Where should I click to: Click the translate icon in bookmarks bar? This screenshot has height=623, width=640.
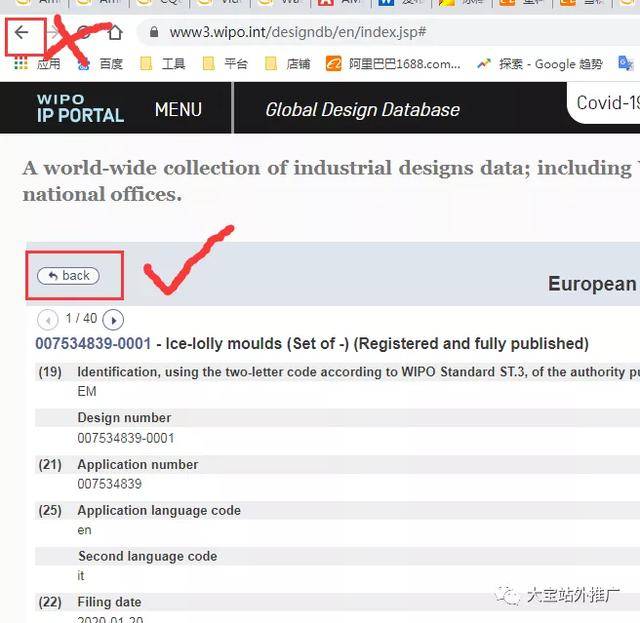625,64
